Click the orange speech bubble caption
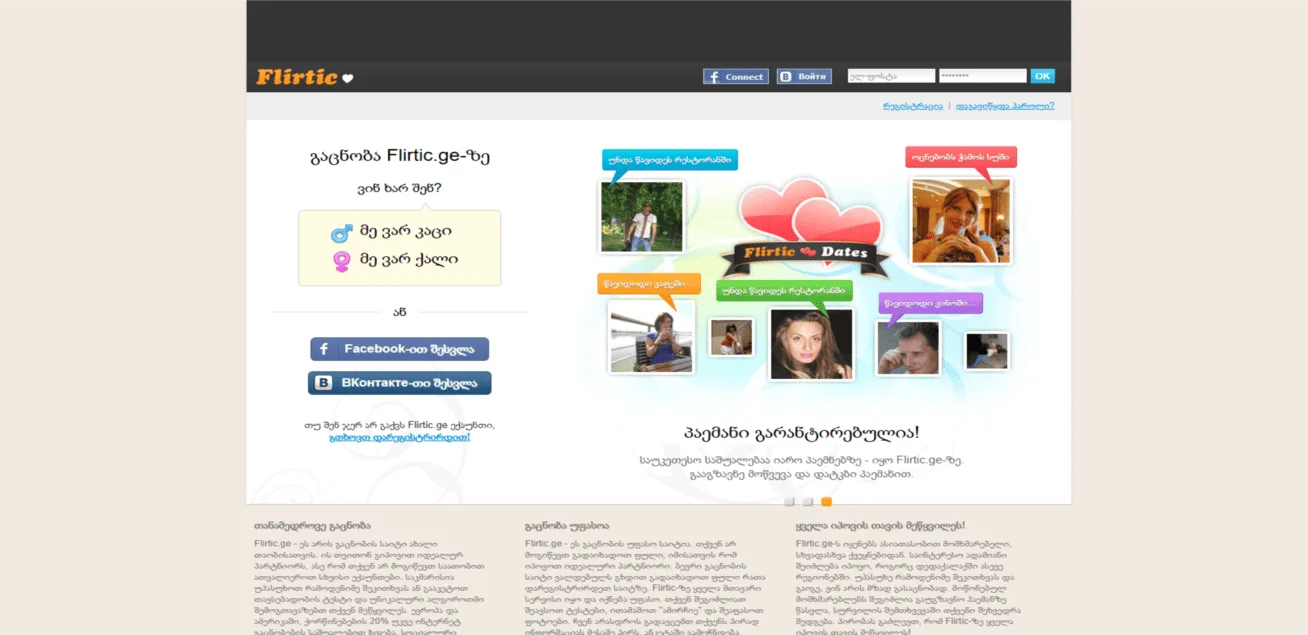Screen dimensions: 1308x635 pyautogui.click(x=649, y=284)
